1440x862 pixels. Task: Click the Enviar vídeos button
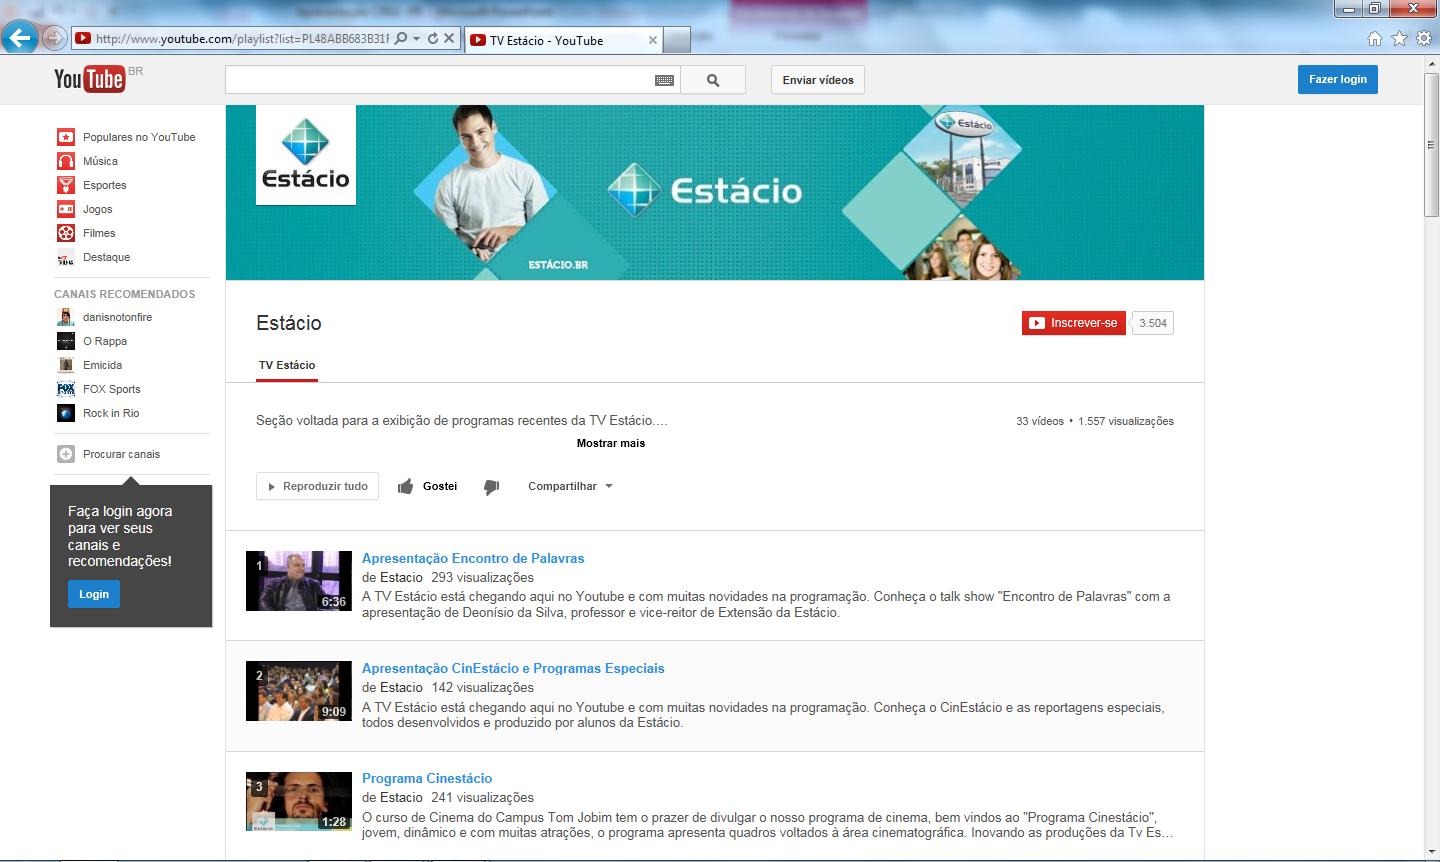(818, 80)
